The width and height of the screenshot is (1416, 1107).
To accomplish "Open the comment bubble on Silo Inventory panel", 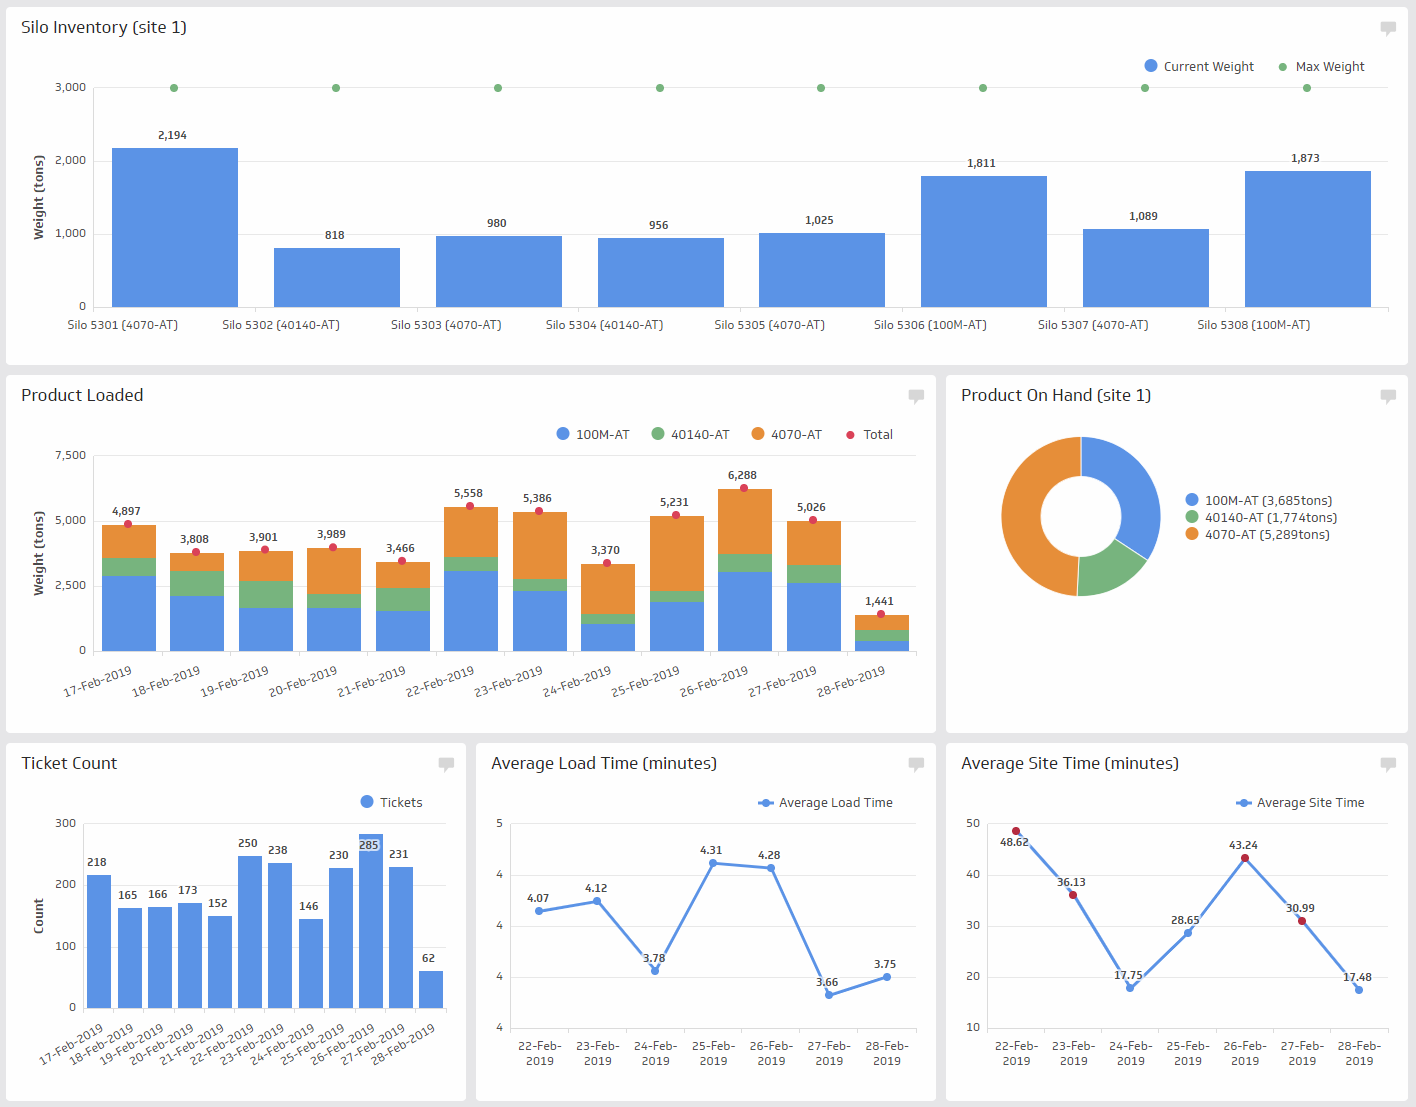I will coord(1388,28).
